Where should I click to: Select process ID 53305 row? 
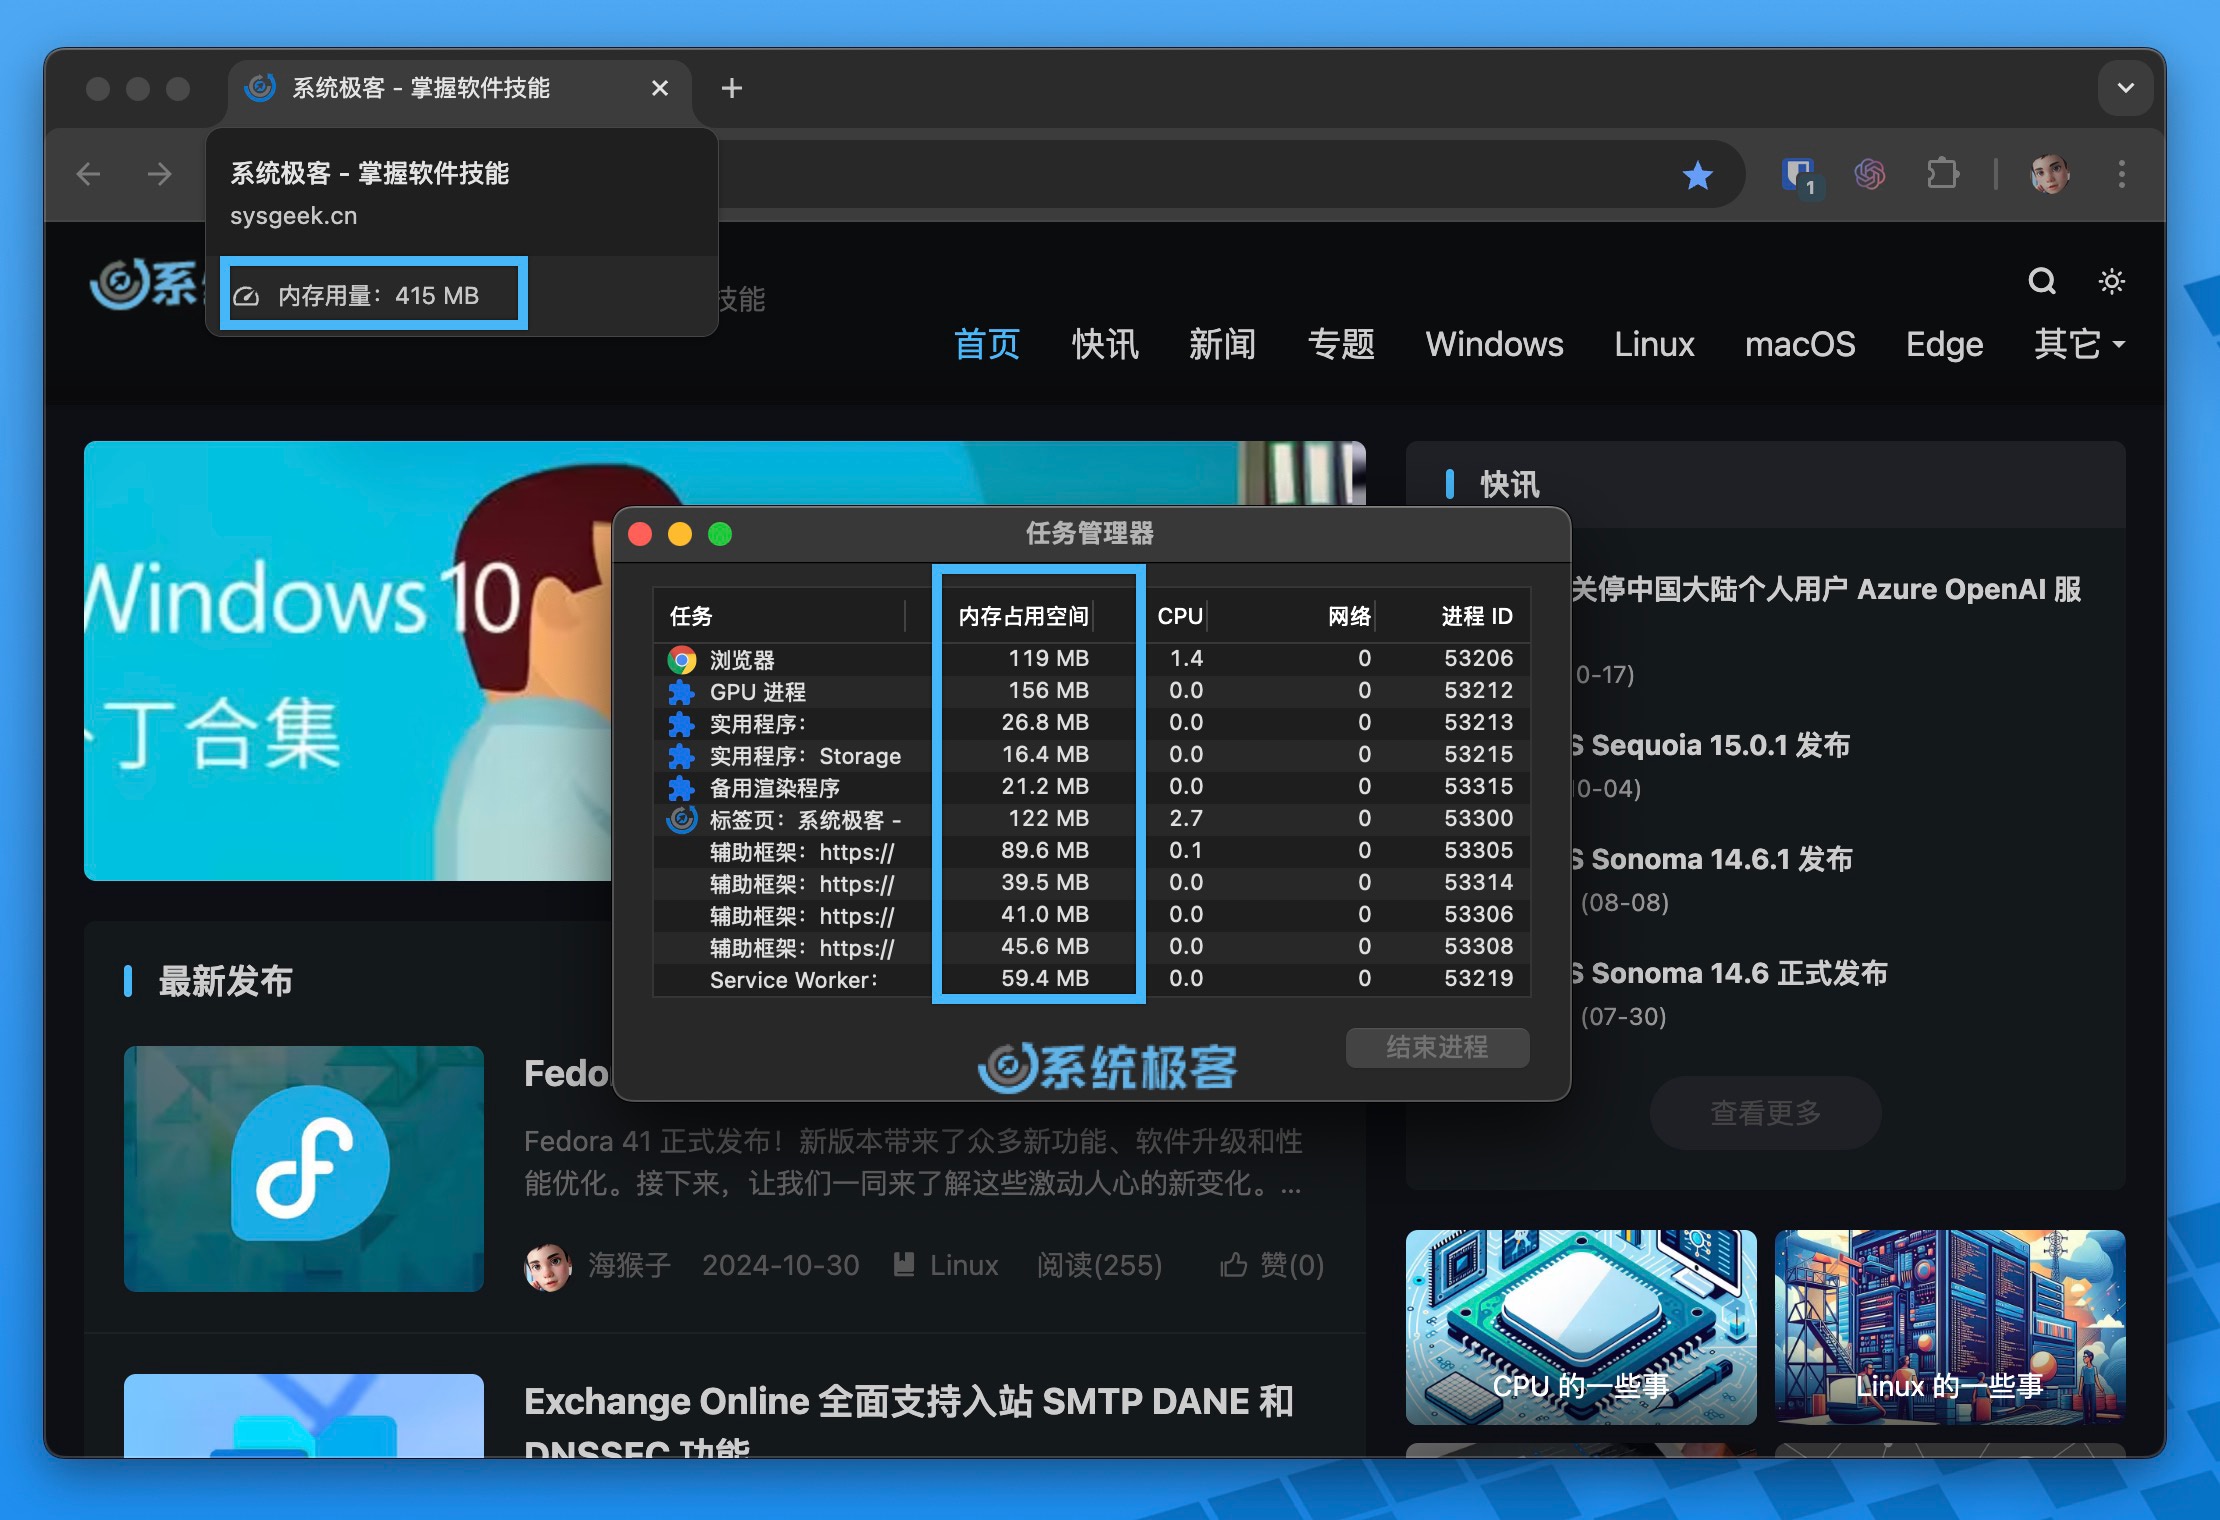1091,851
